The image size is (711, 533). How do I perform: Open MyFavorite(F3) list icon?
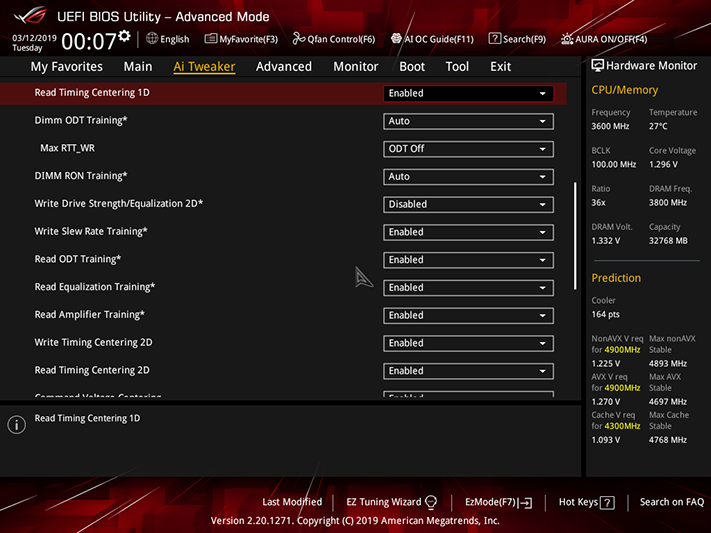[210, 39]
